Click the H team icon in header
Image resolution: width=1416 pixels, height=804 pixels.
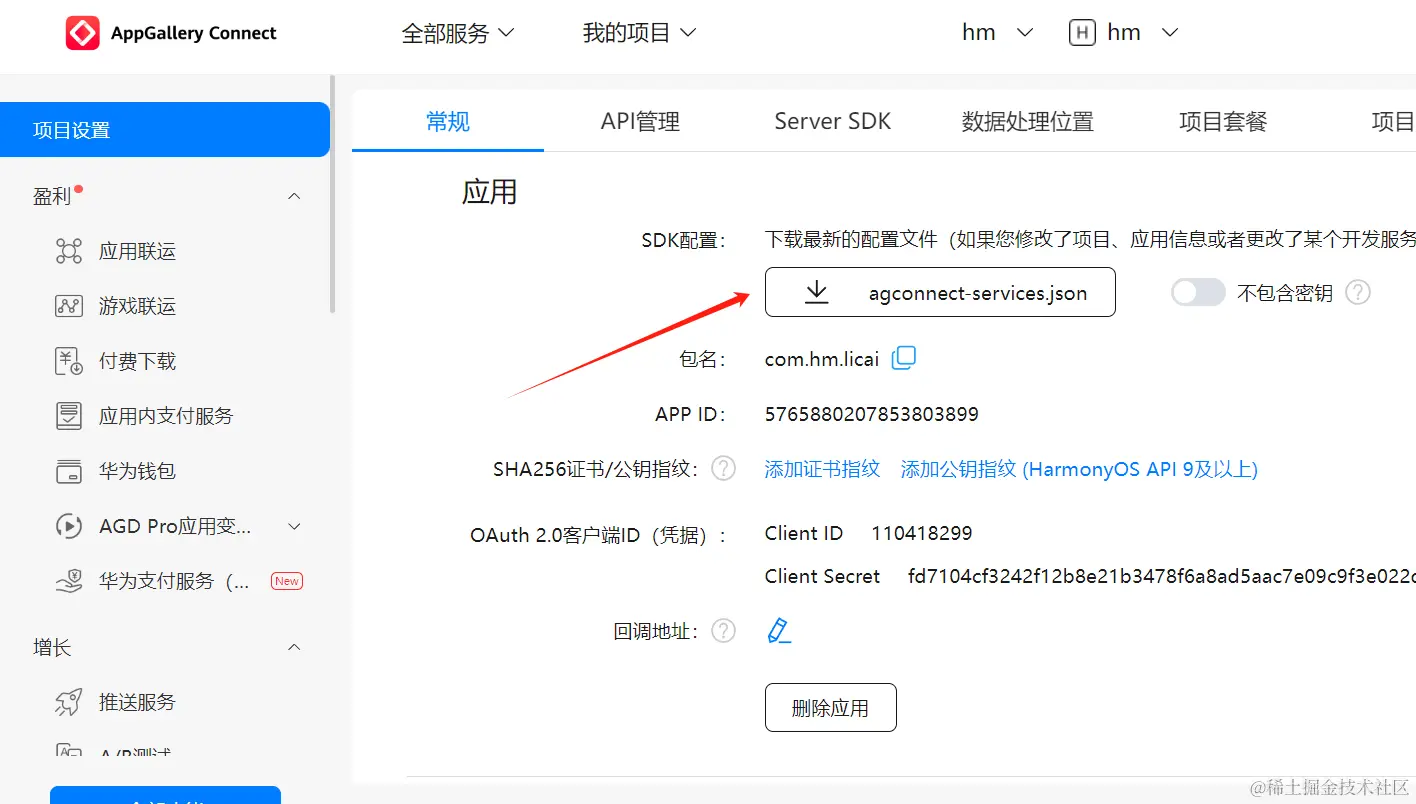click(x=1082, y=33)
